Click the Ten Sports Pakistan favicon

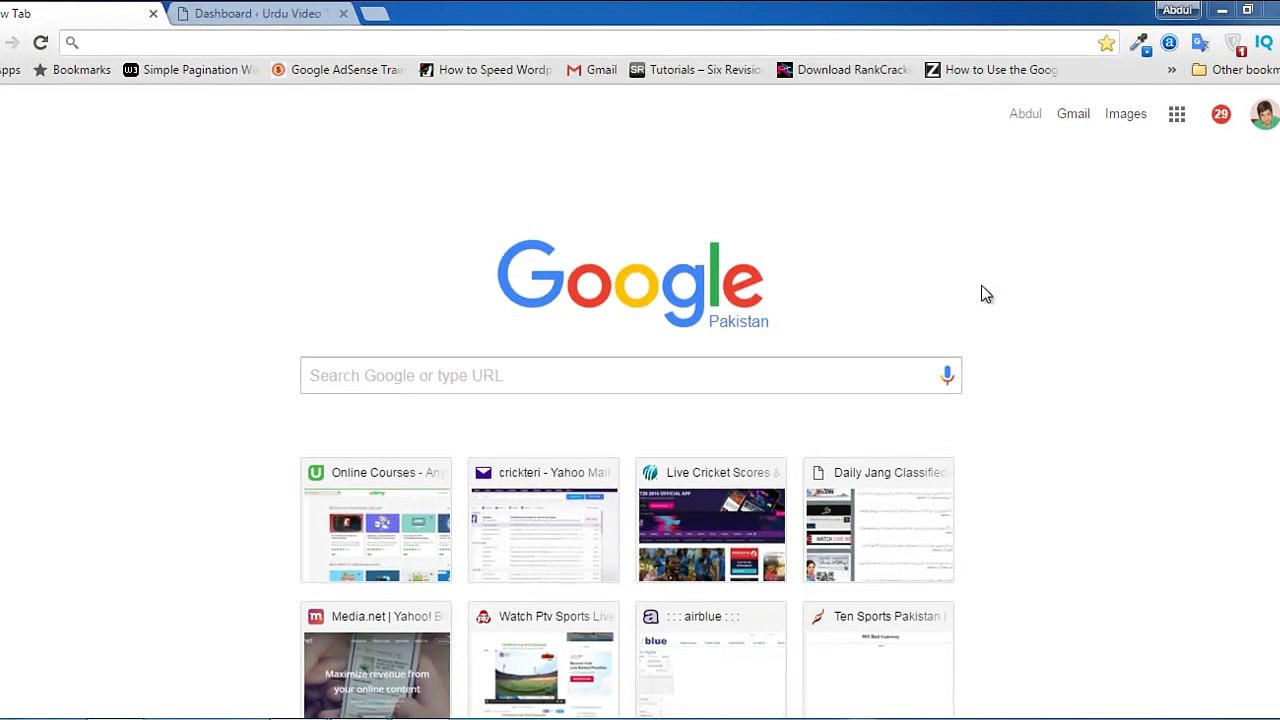coord(818,617)
